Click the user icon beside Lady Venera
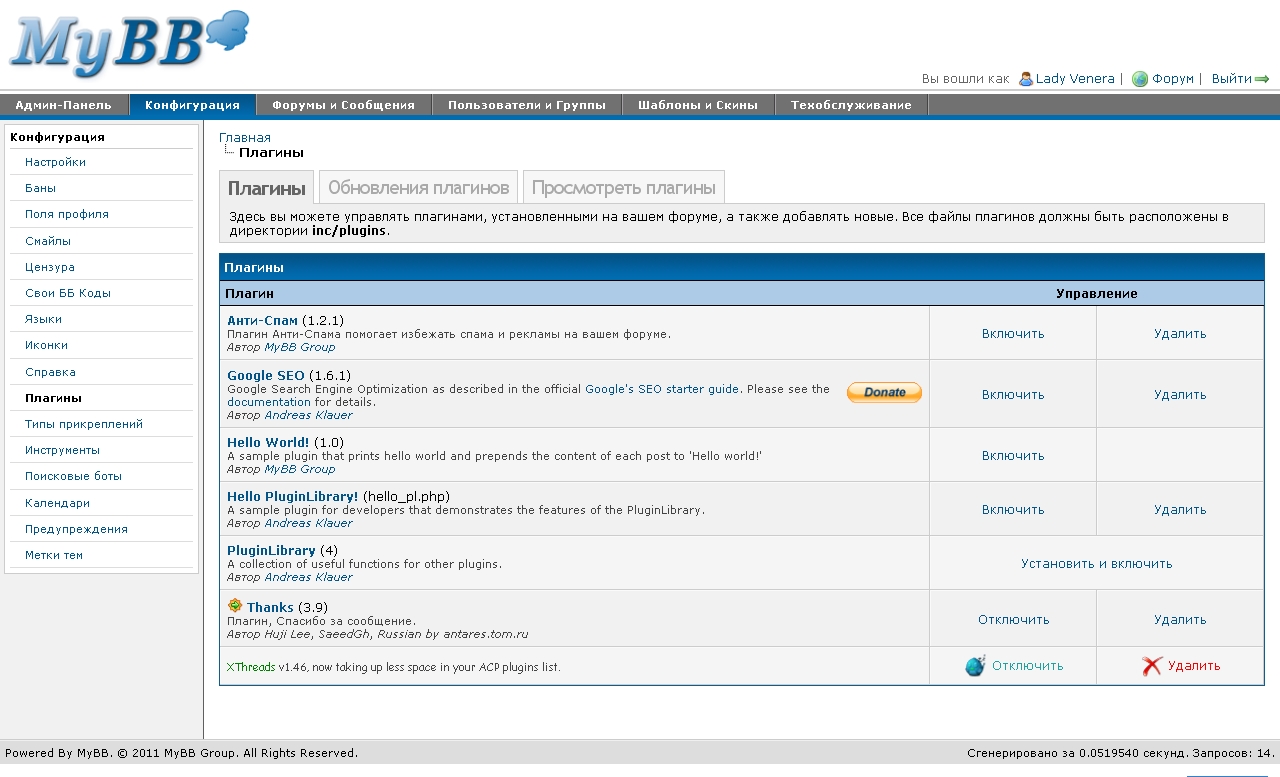 (1025, 79)
